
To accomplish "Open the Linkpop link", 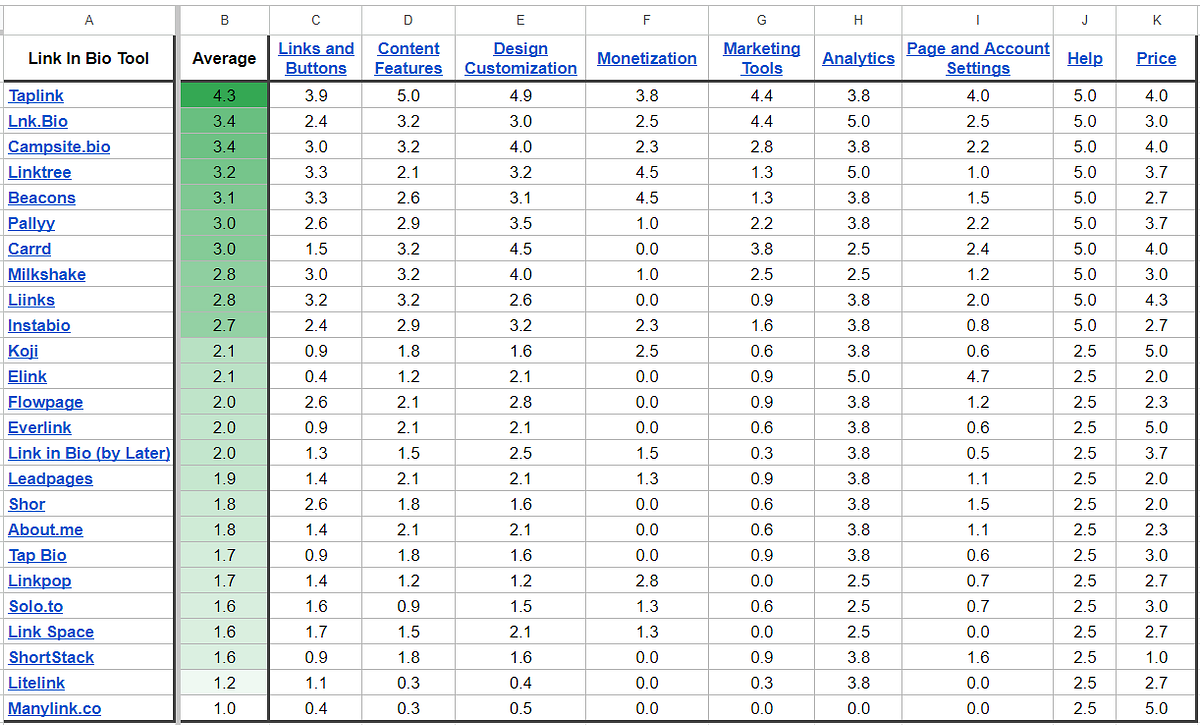I will point(40,580).
